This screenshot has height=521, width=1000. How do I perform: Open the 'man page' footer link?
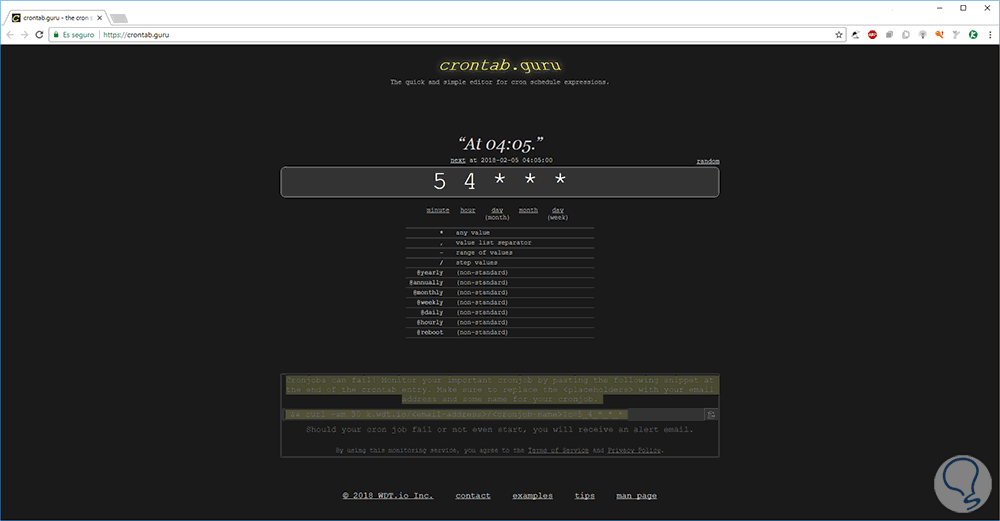click(636, 495)
